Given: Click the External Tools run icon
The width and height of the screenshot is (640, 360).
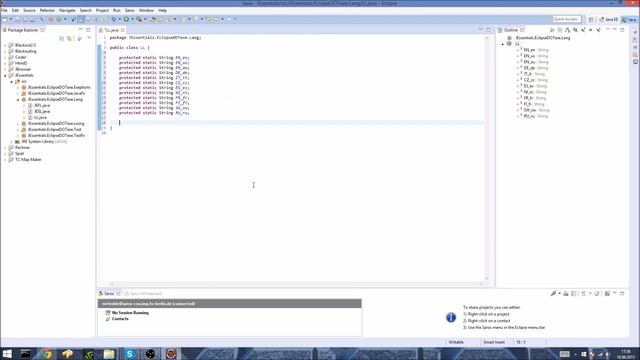Looking at the screenshot, I should [139, 19].
